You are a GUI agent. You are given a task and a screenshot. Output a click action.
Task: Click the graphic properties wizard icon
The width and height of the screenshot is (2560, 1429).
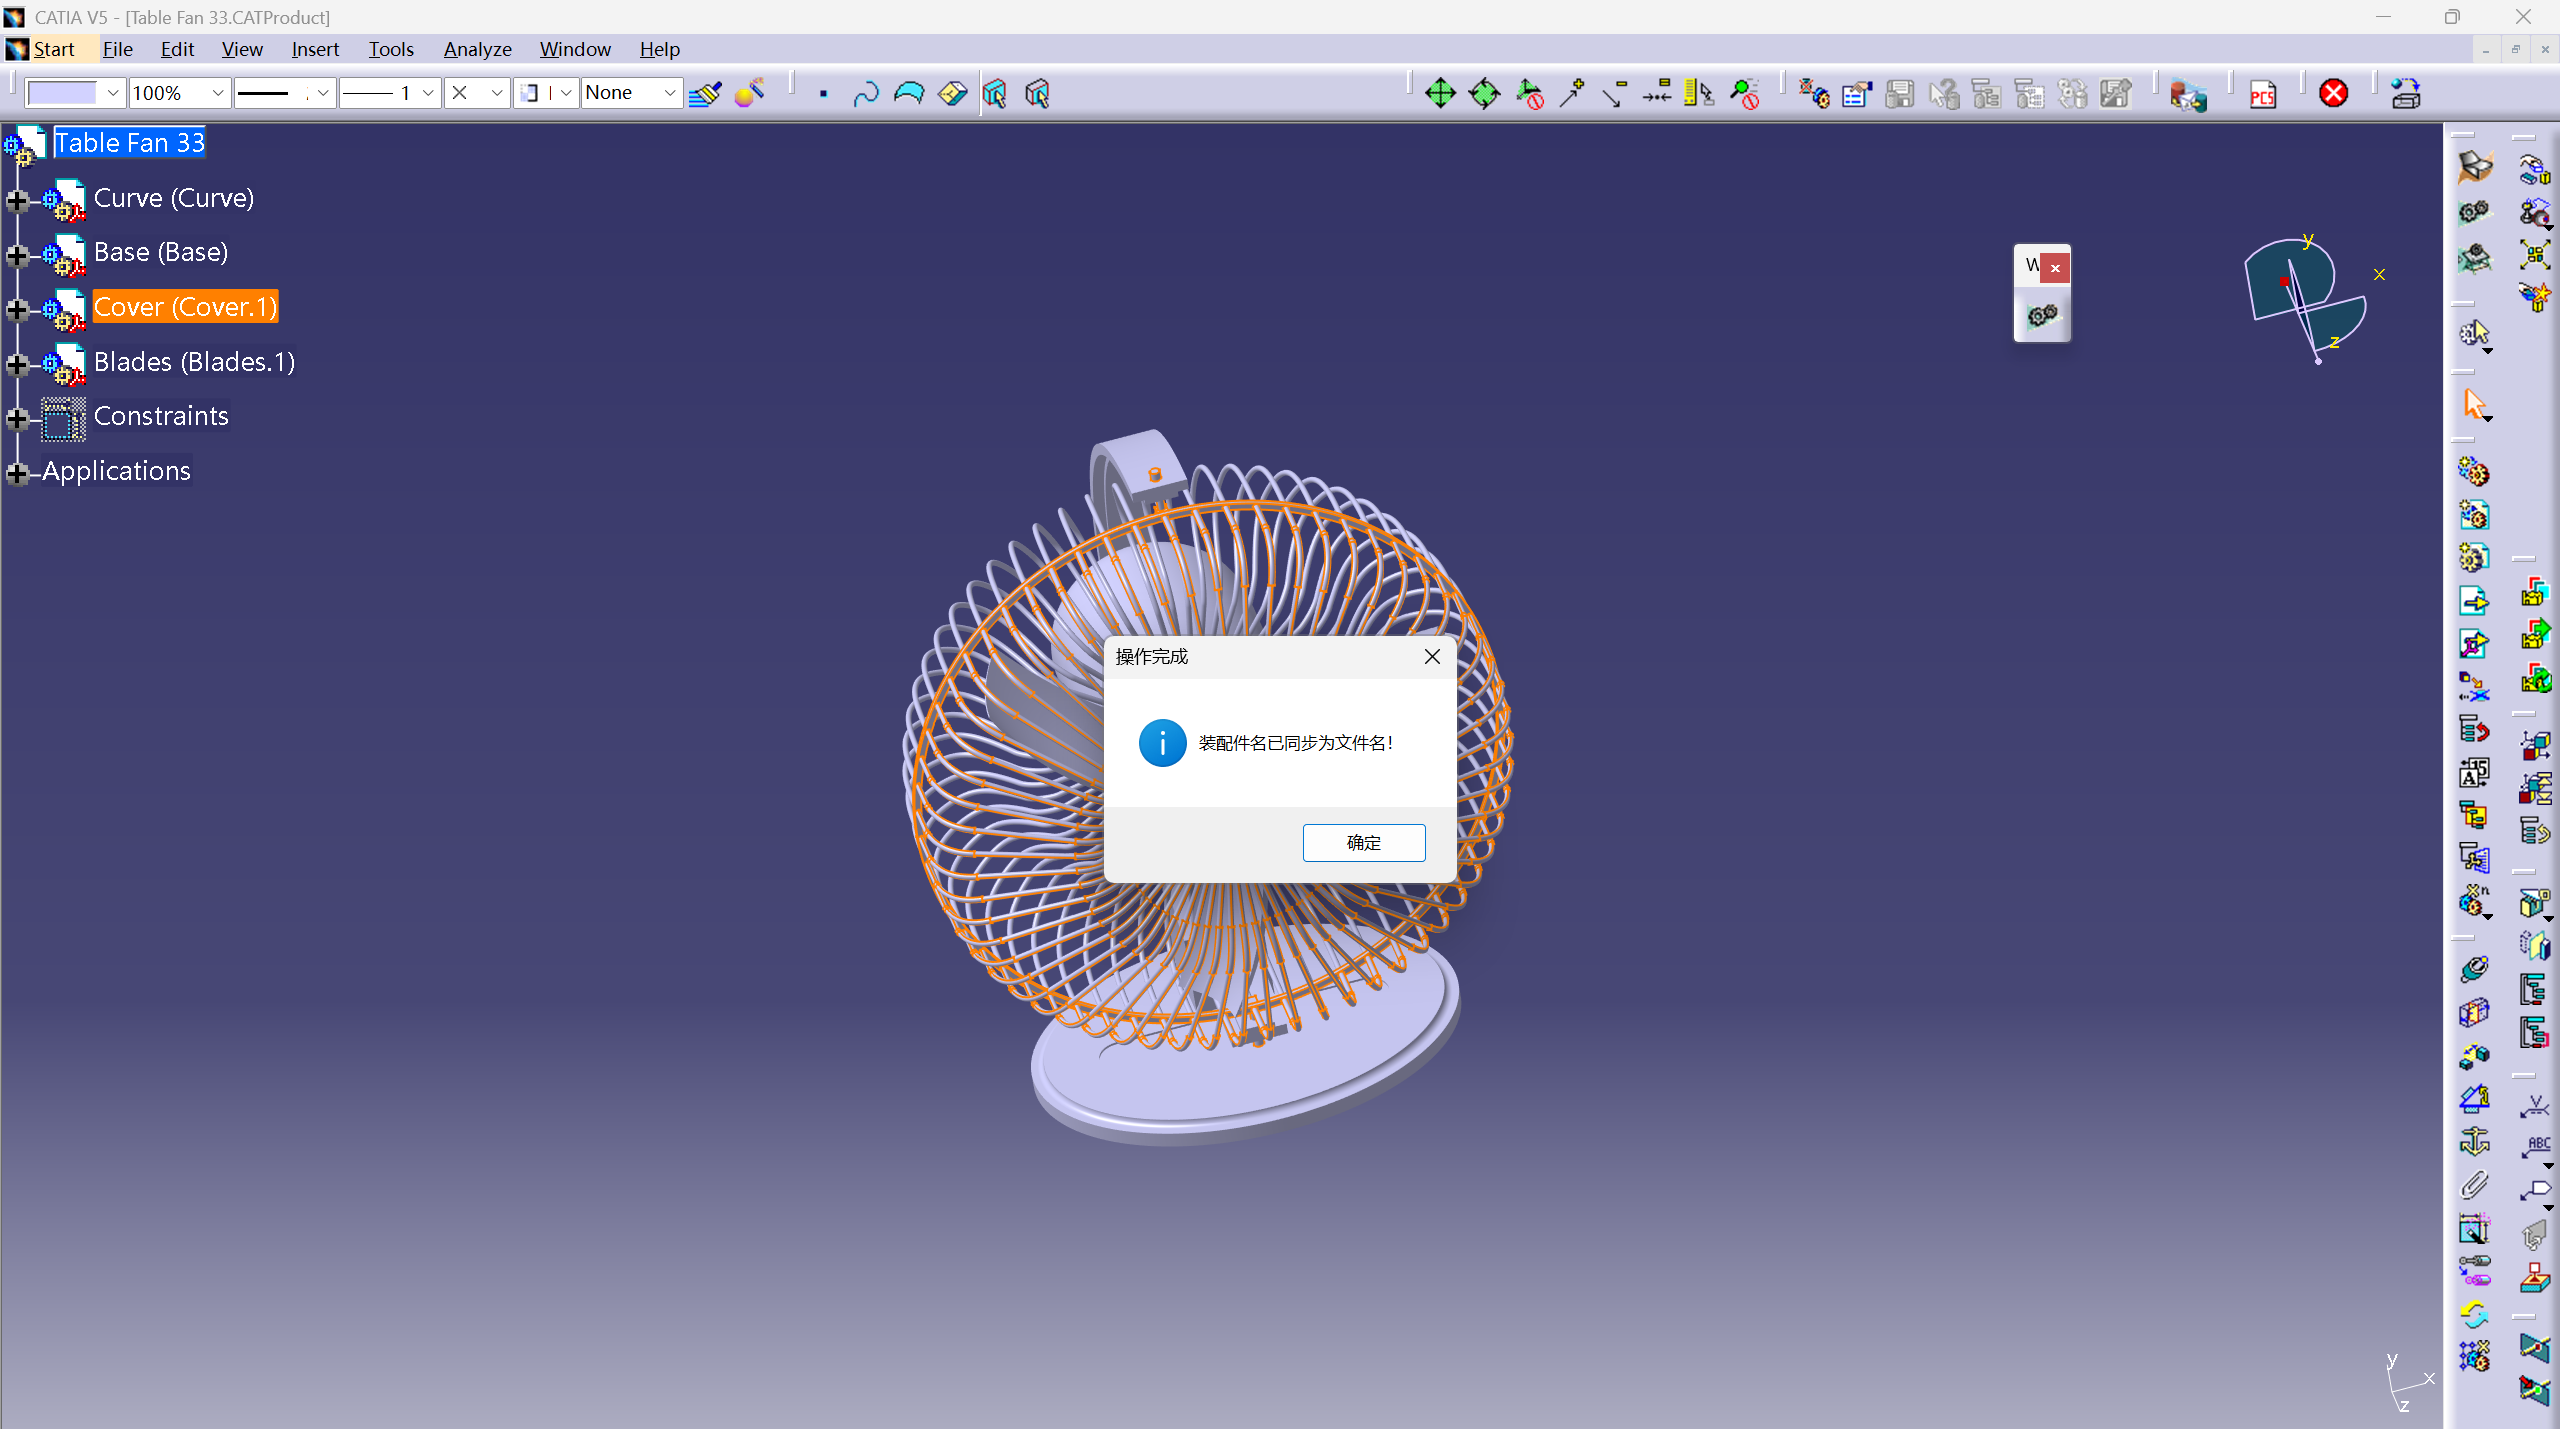pos(750,93)
